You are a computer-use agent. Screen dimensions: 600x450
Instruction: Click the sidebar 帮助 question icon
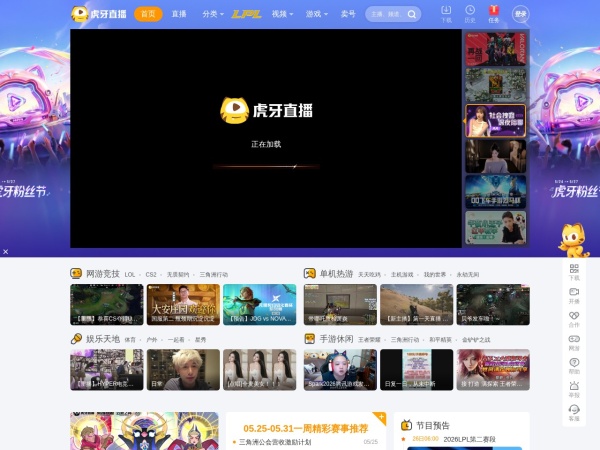[x=574, y=362]
